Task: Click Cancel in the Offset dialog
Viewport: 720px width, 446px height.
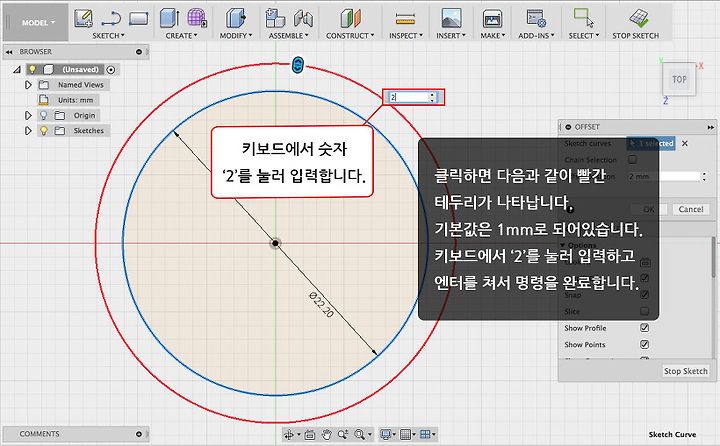Action: pos(691,209)
